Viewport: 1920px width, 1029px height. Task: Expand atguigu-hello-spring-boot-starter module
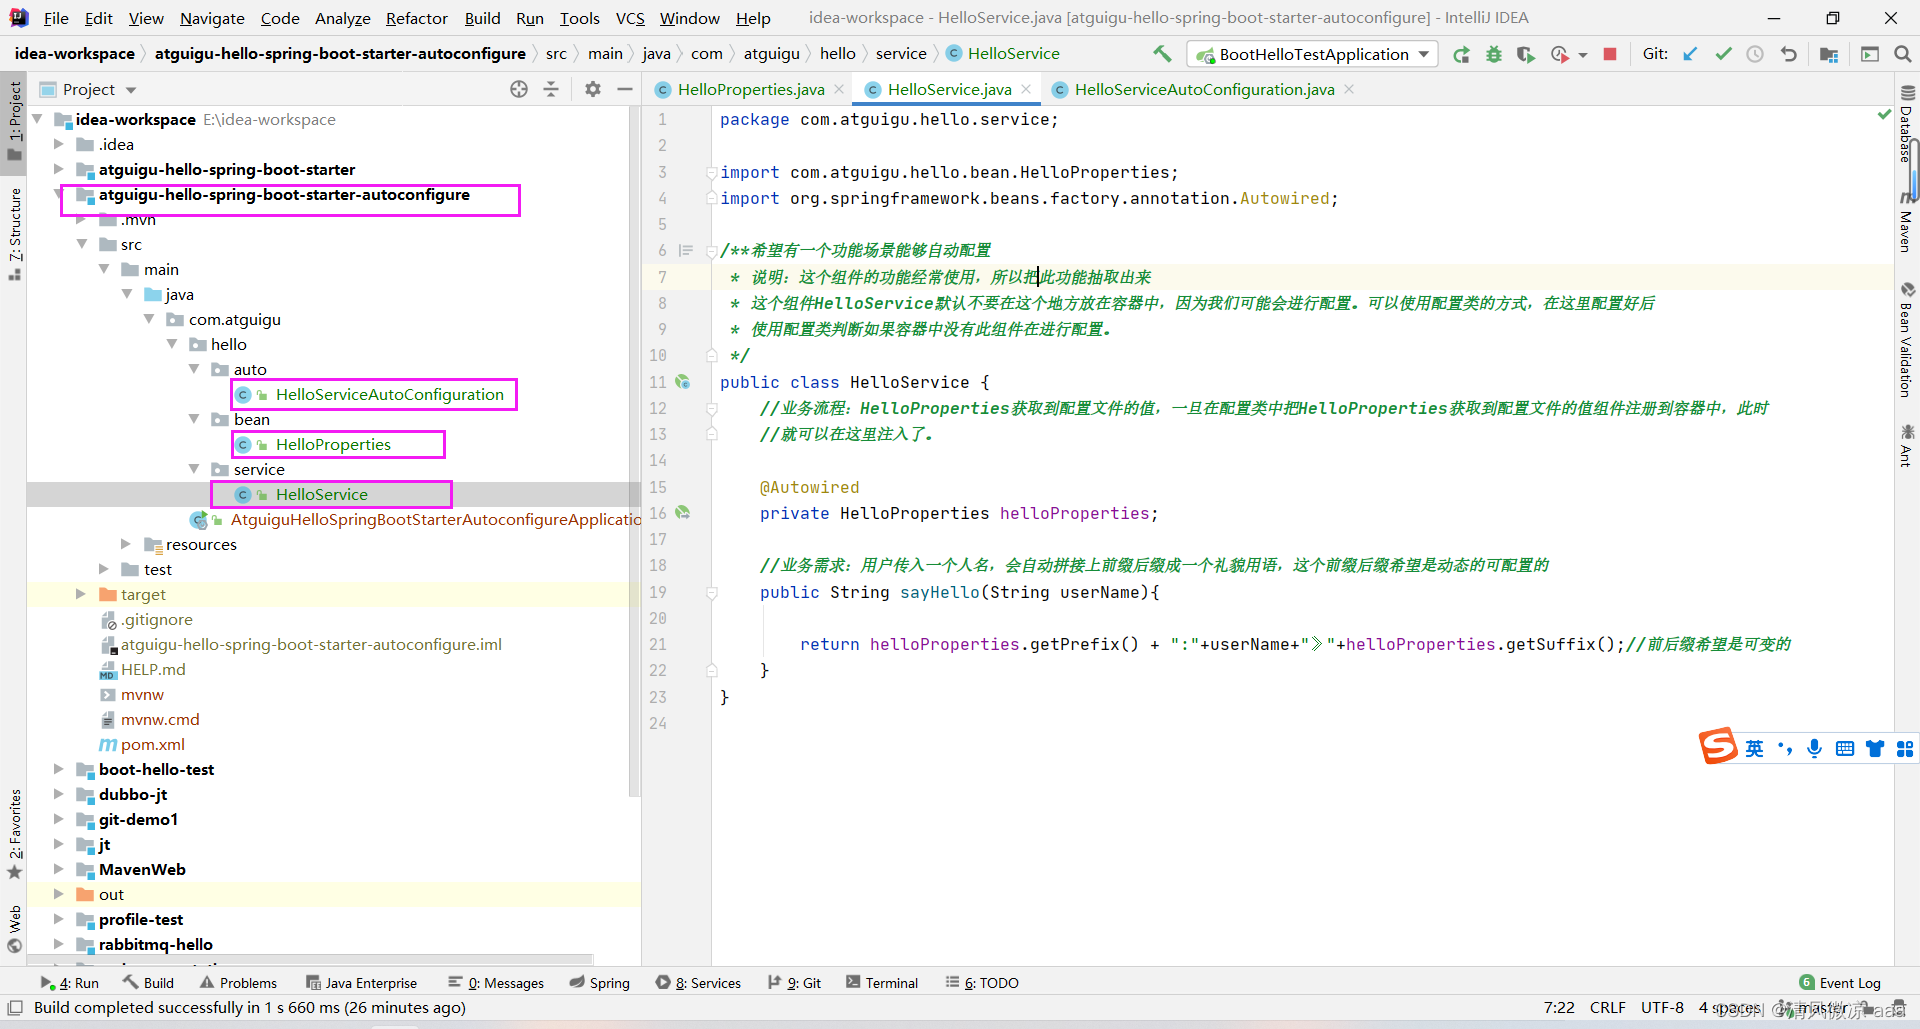pos(59,169)
